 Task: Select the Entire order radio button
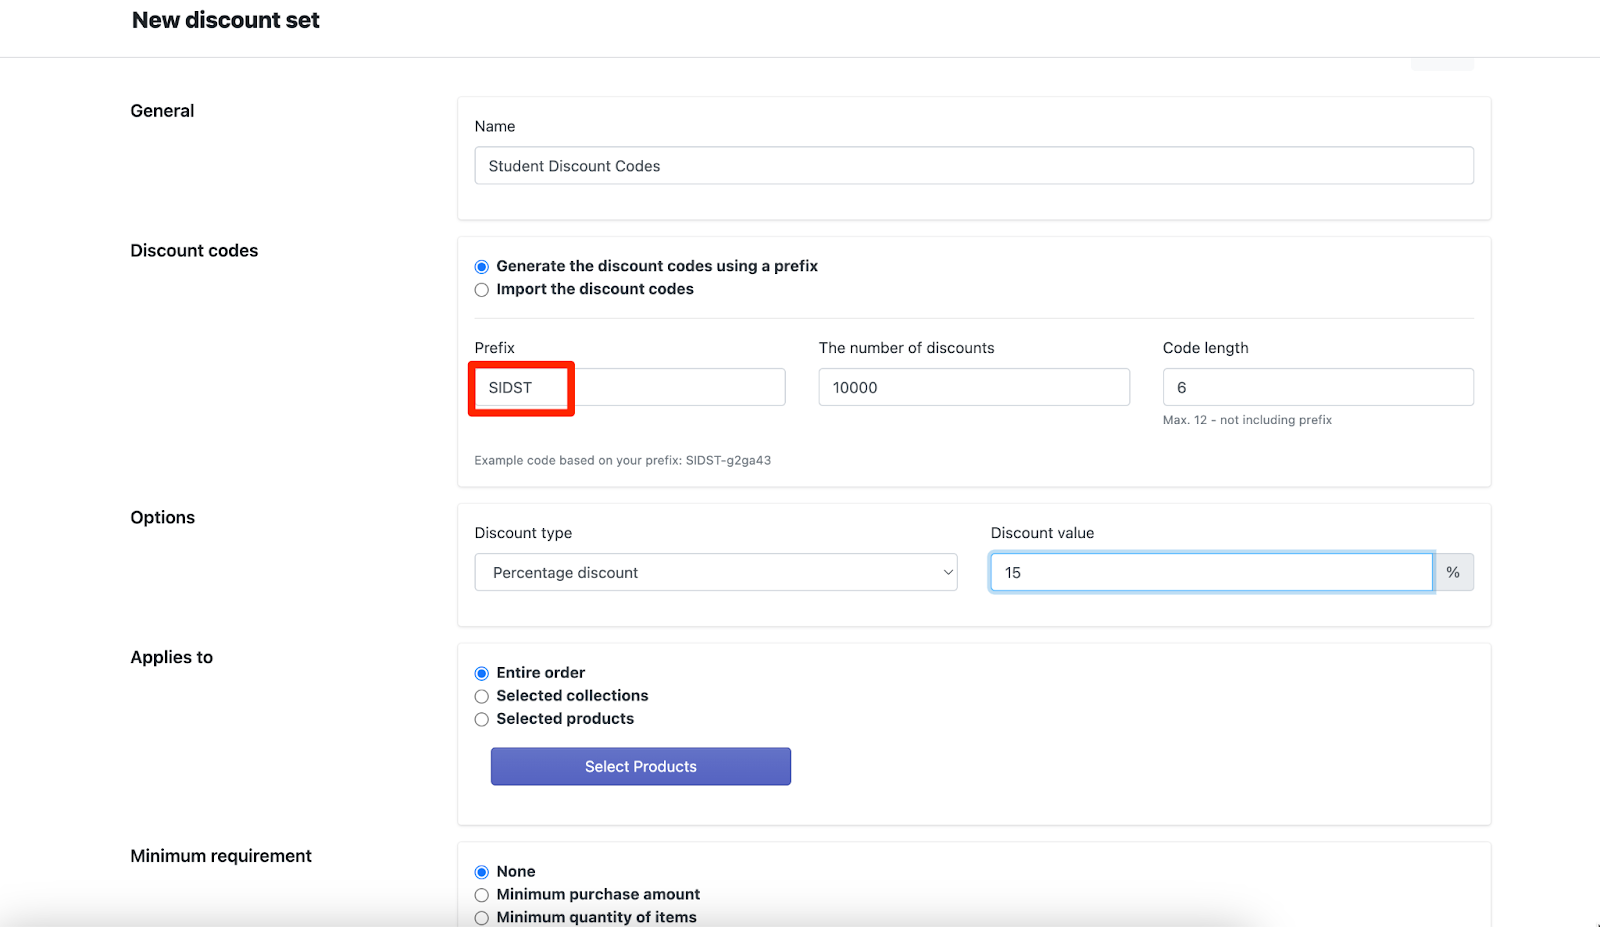482,674
